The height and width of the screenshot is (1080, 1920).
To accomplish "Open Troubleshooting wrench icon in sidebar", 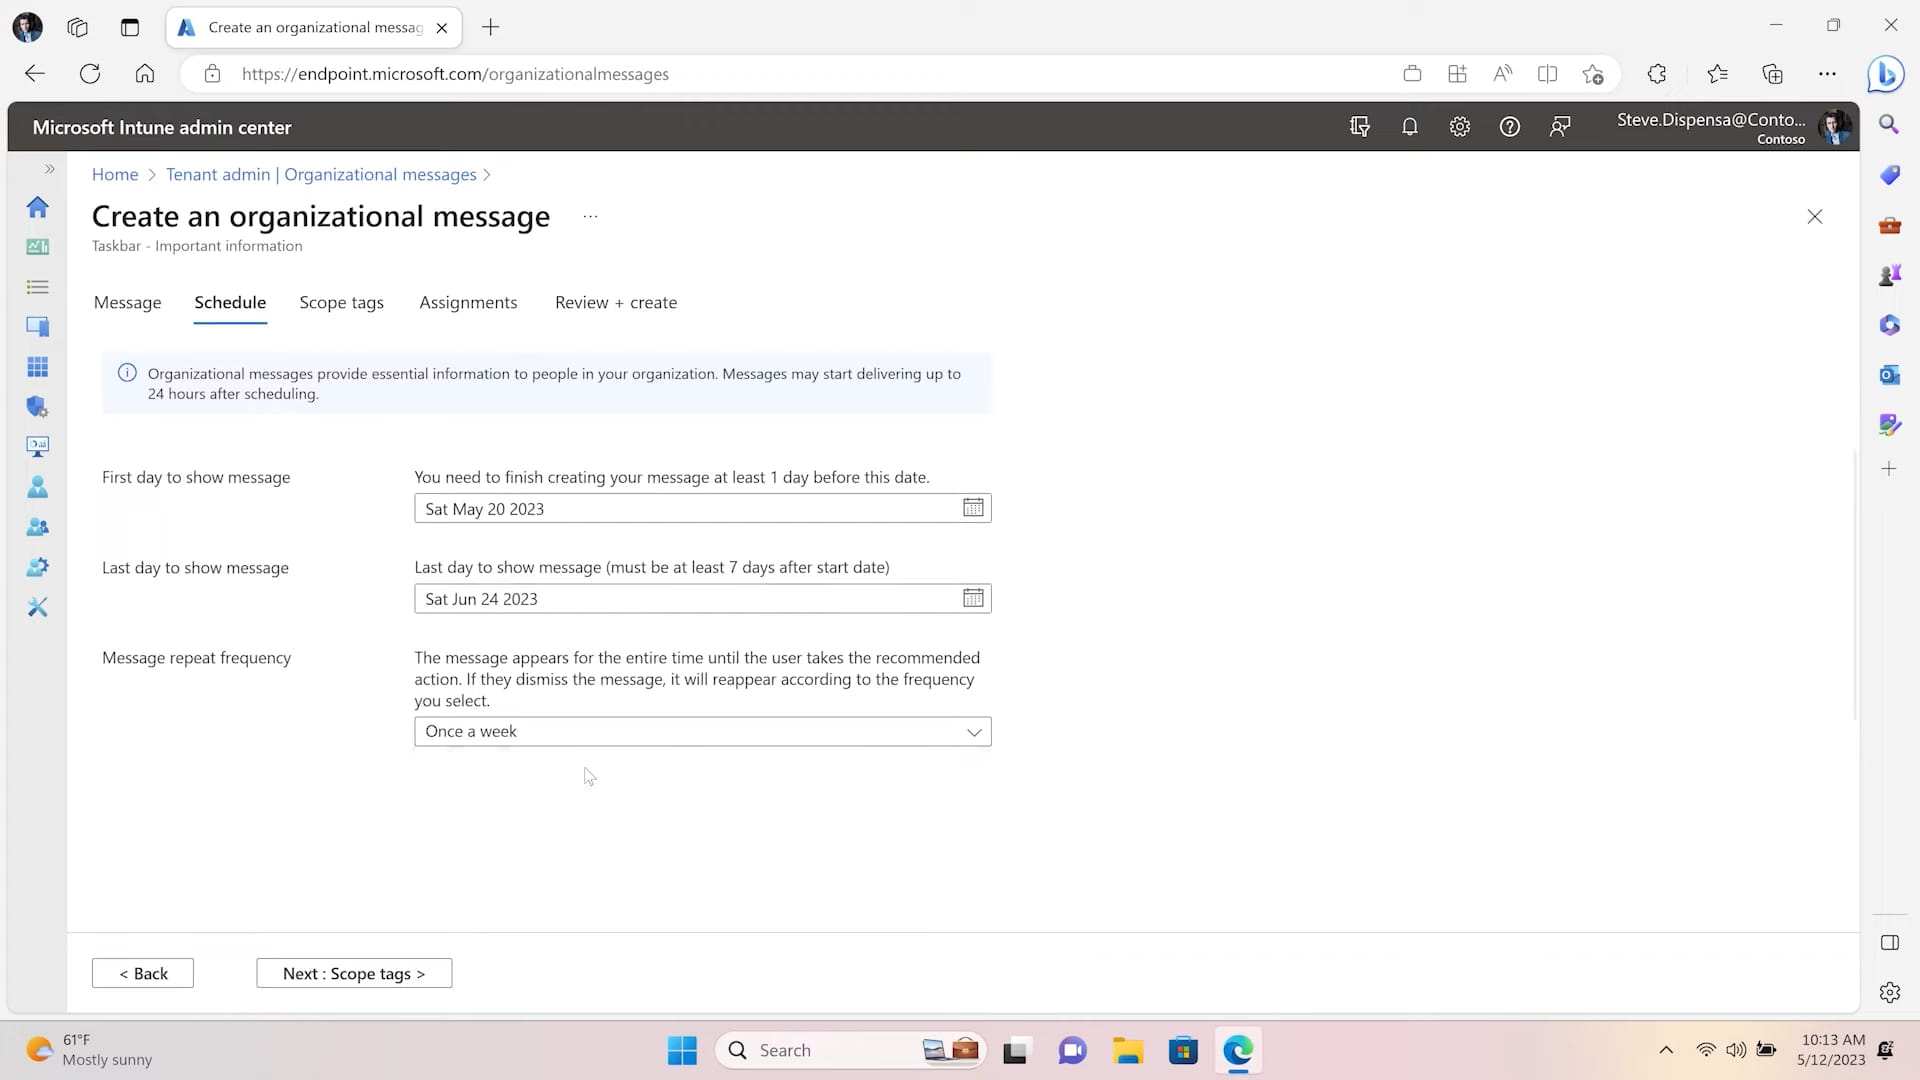I will pos(38,607).
